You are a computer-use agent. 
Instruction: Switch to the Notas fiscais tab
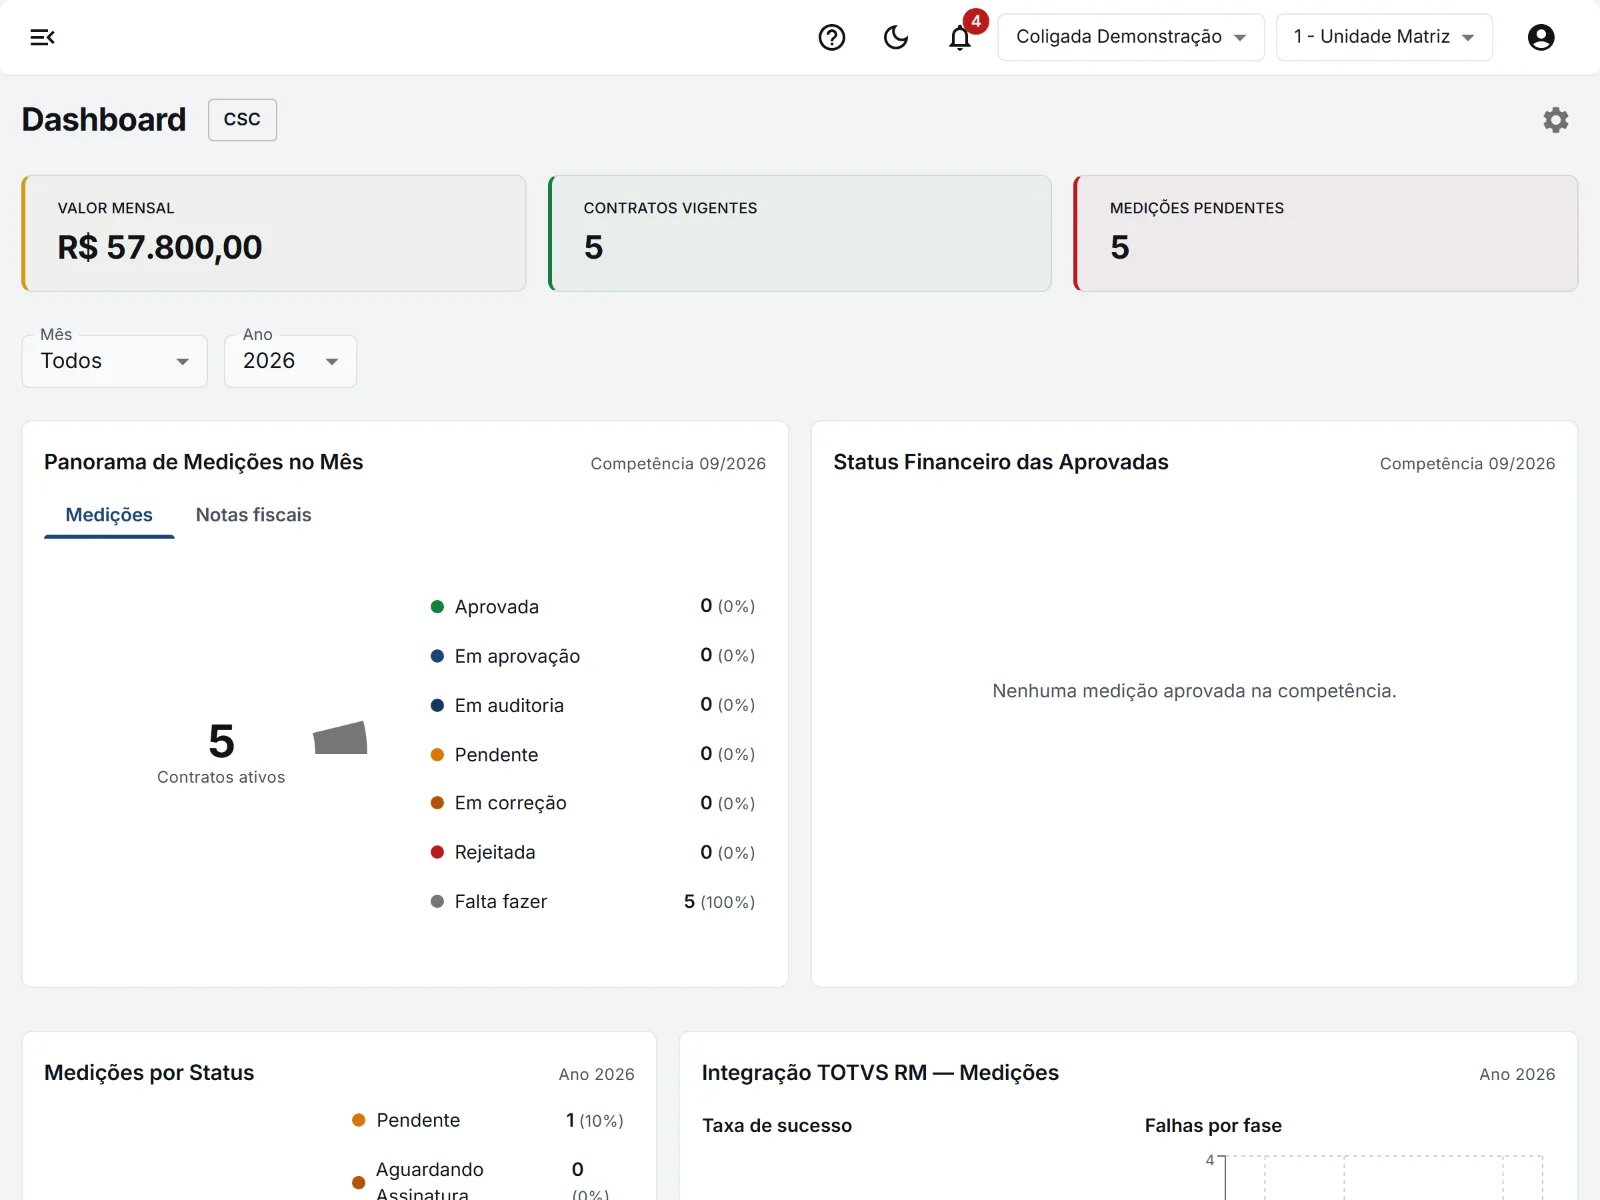tap(253, 515)
